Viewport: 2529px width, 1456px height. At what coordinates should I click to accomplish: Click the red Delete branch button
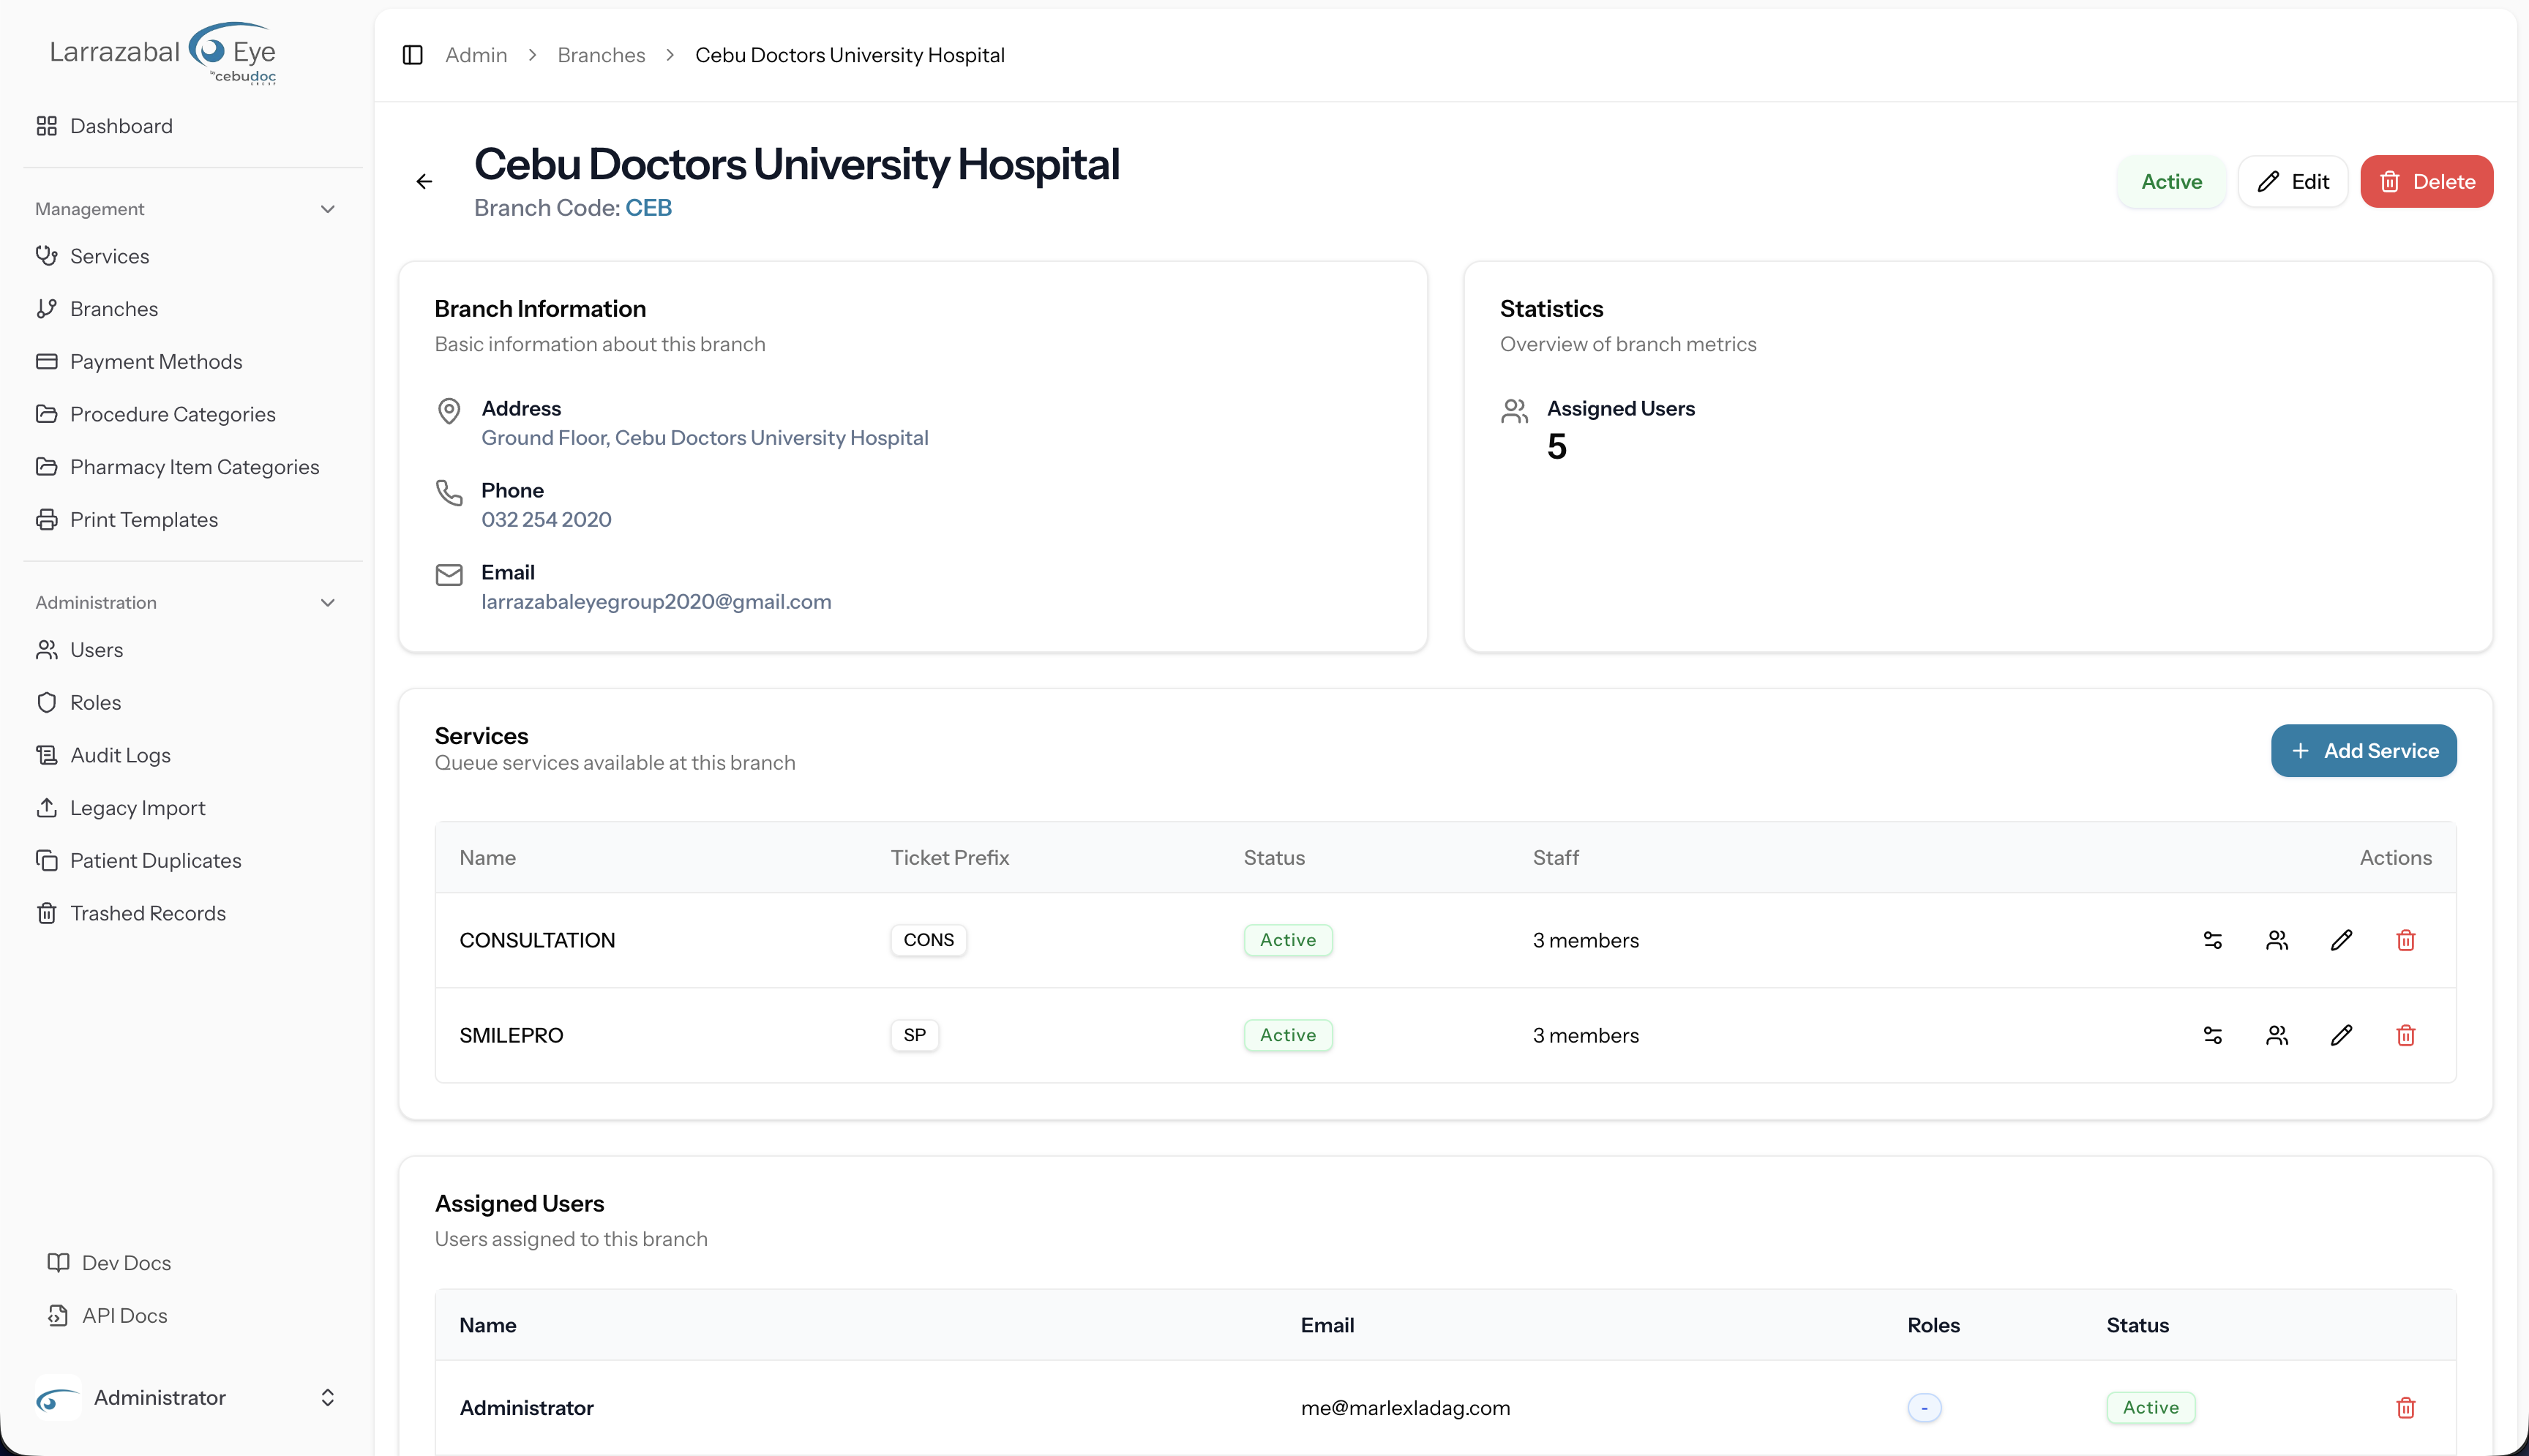pyautogui.click(x=2426, y=181)
